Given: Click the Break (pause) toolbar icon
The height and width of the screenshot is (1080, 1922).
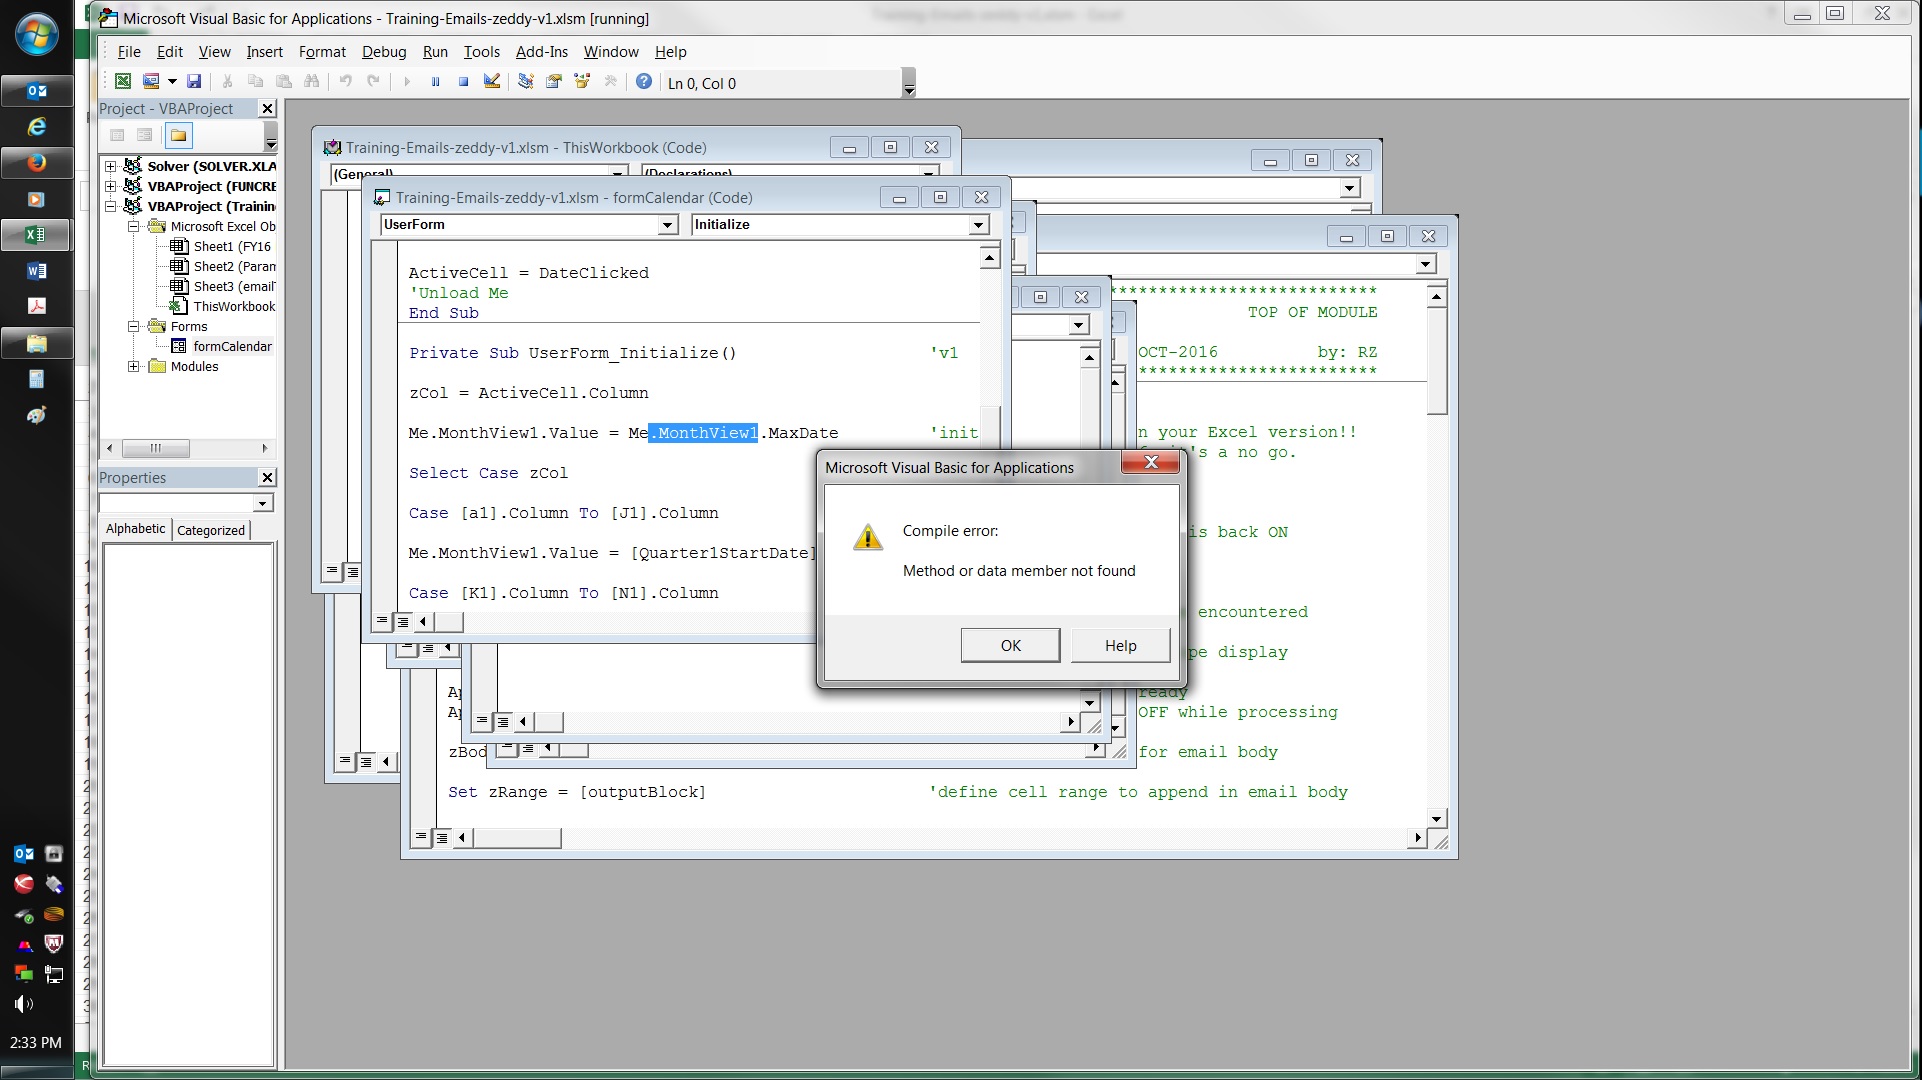Looking at the screenshot, I should (435, 82).
